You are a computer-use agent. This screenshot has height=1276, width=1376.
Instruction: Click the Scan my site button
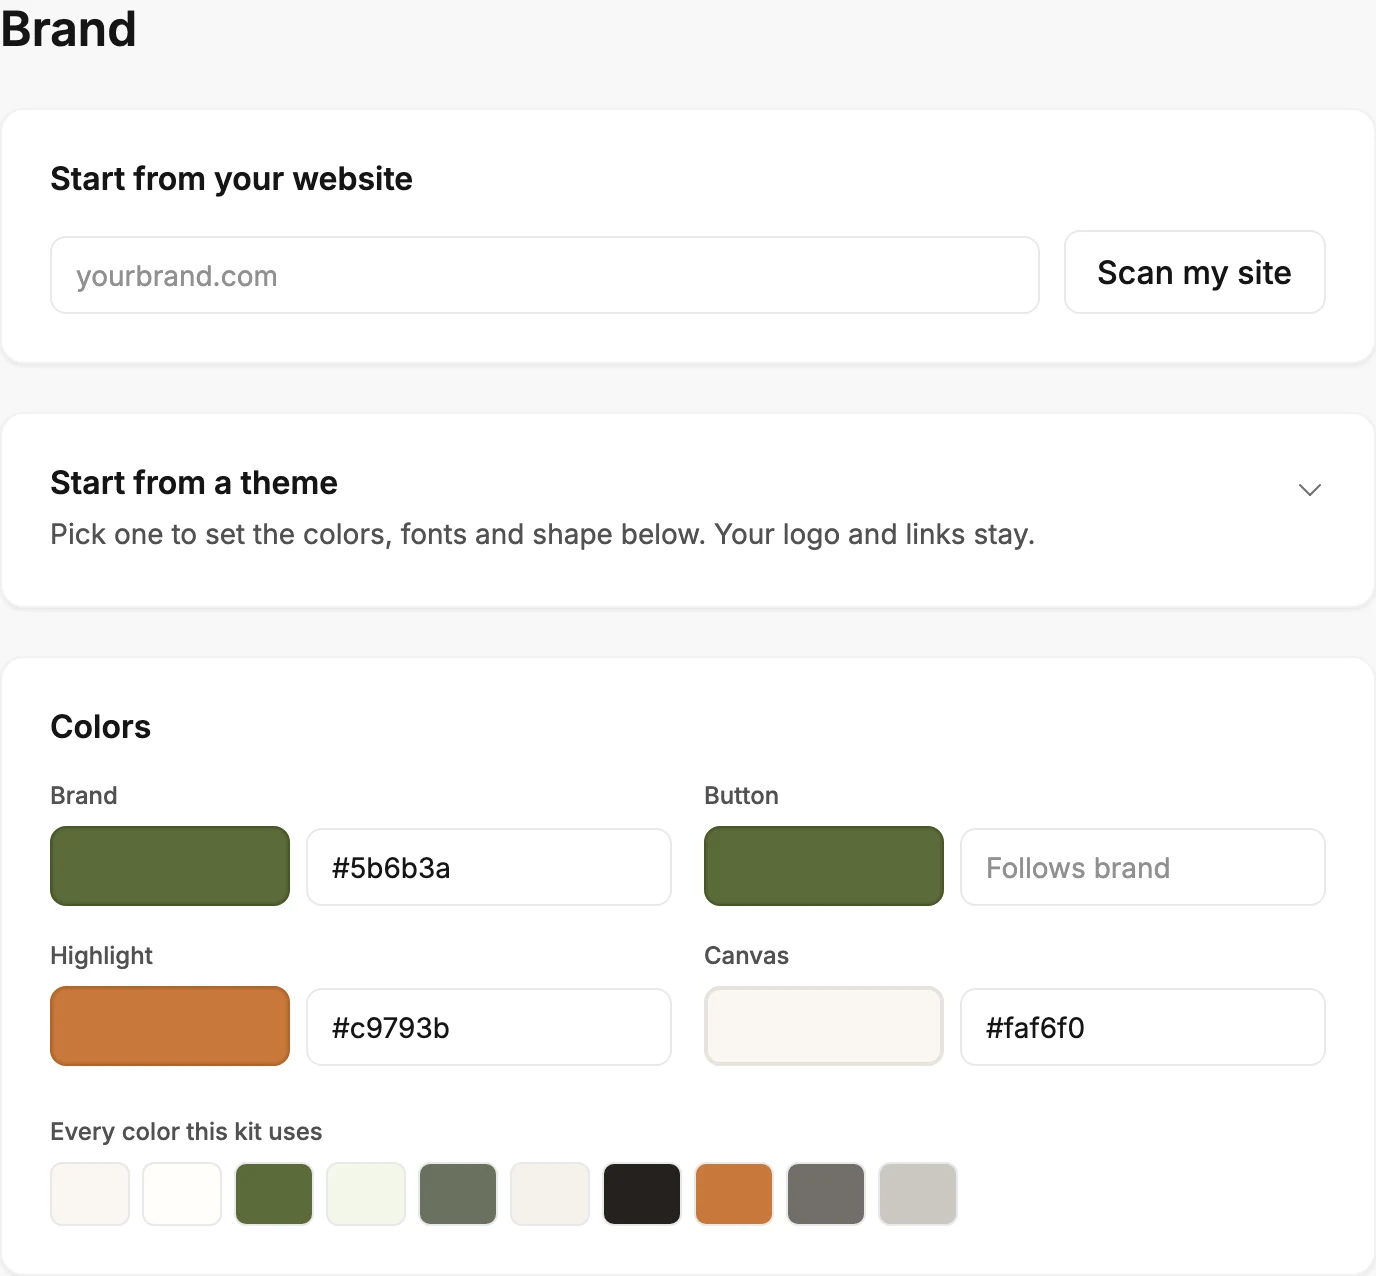(1194, 272)
